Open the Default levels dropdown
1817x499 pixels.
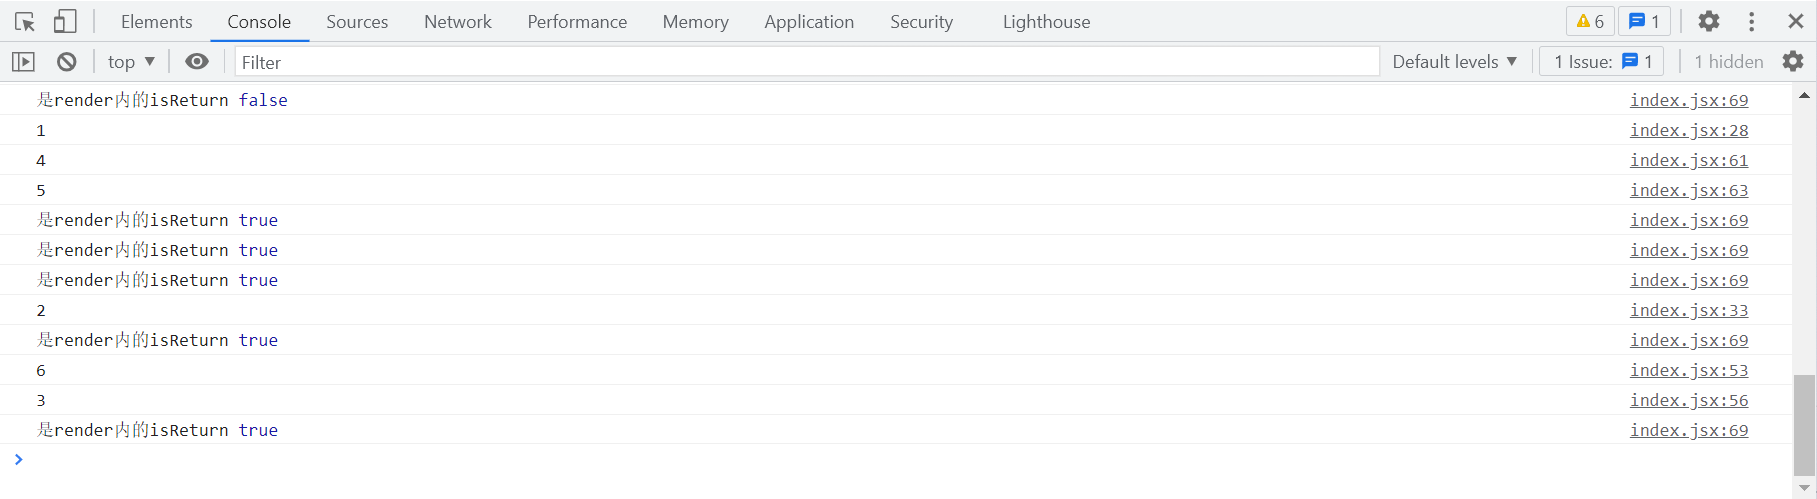pos(1454,62)
